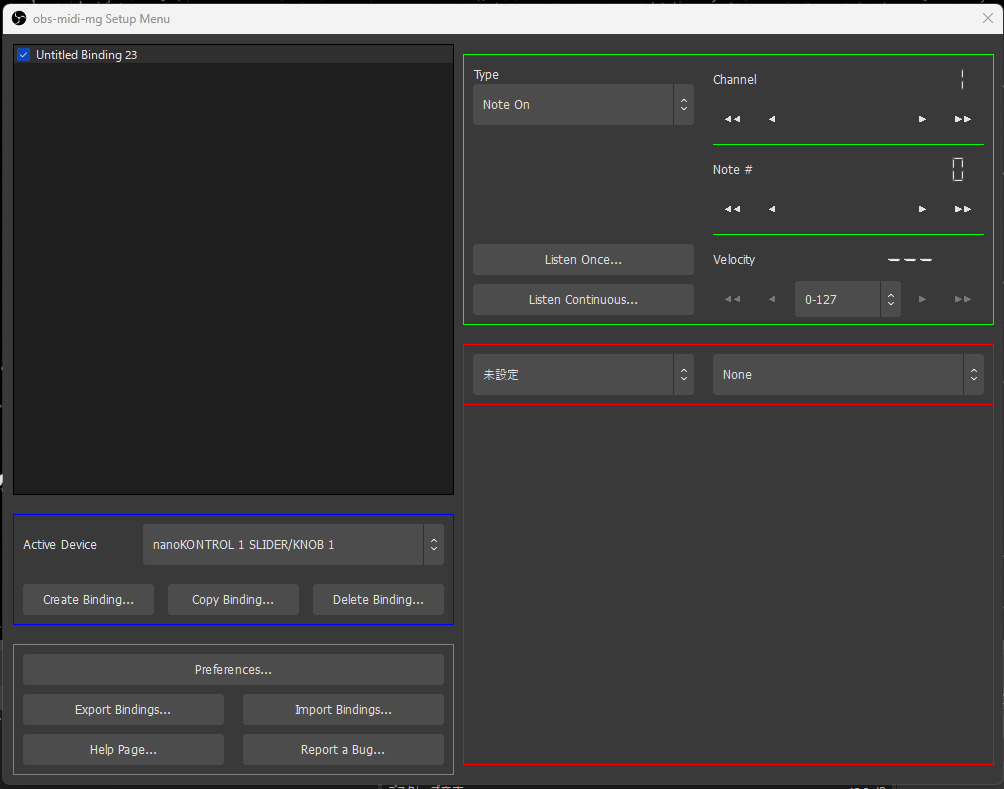Image resolution: width=1004 pixels, height=789 pixels.
Task: Click Create Binding... button
Action: pyautogui.click(x=88, y=600)
